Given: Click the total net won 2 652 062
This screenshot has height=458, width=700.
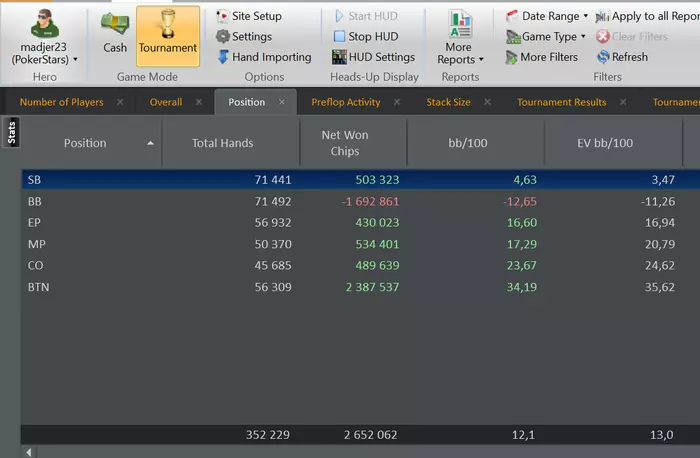Looking at the screenshot, I should [370, 435].
